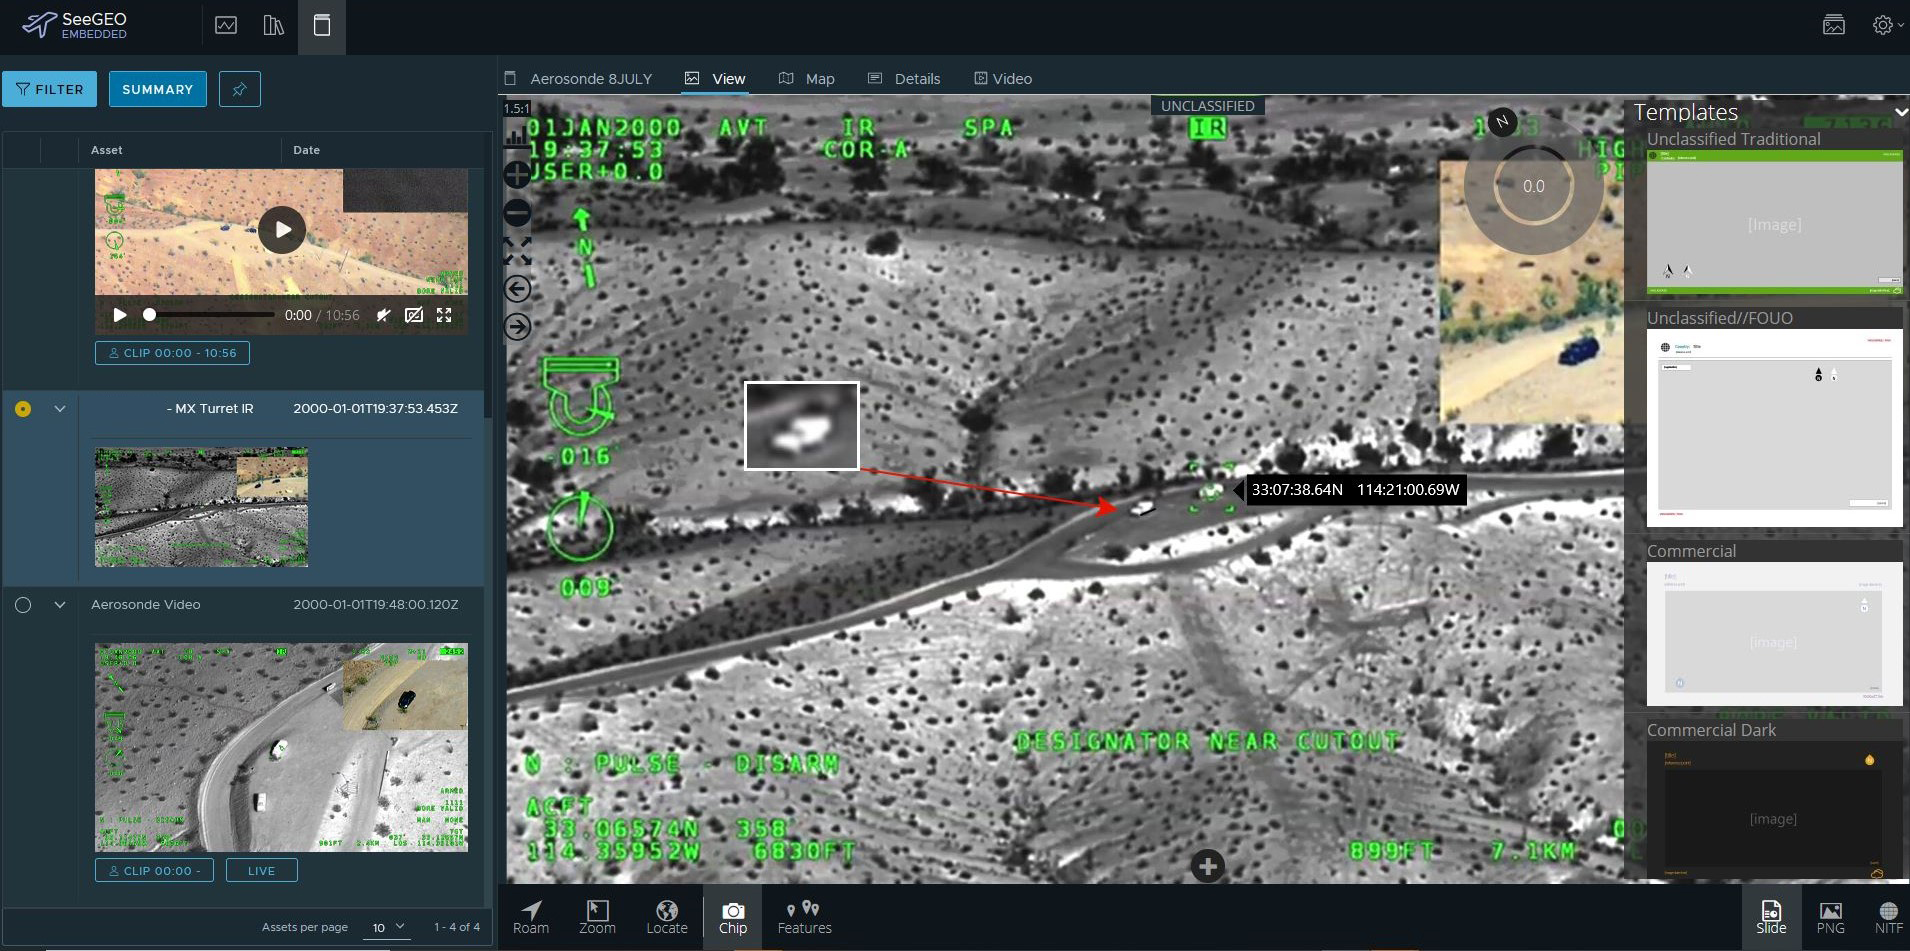This screenshot has height=951, width=1910.
Task: Click the SUMMARY button
Action: [157, 89]
